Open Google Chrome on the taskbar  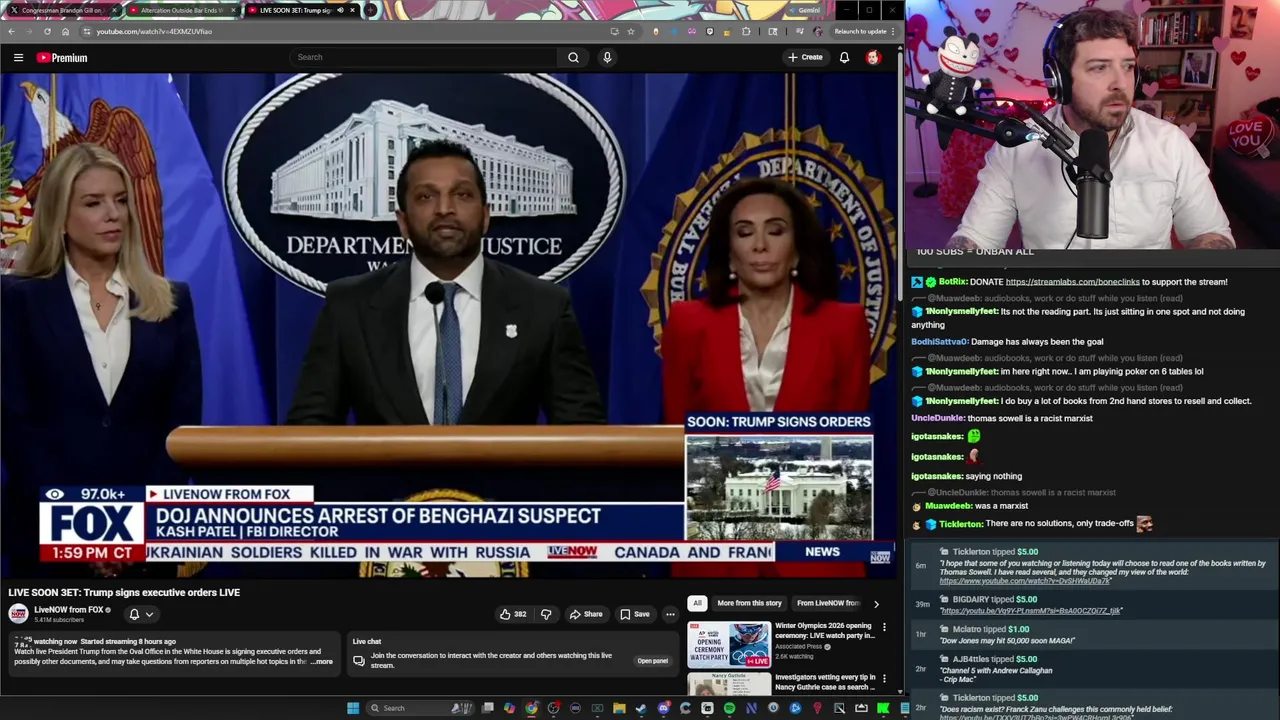click(x=531, y=708)
